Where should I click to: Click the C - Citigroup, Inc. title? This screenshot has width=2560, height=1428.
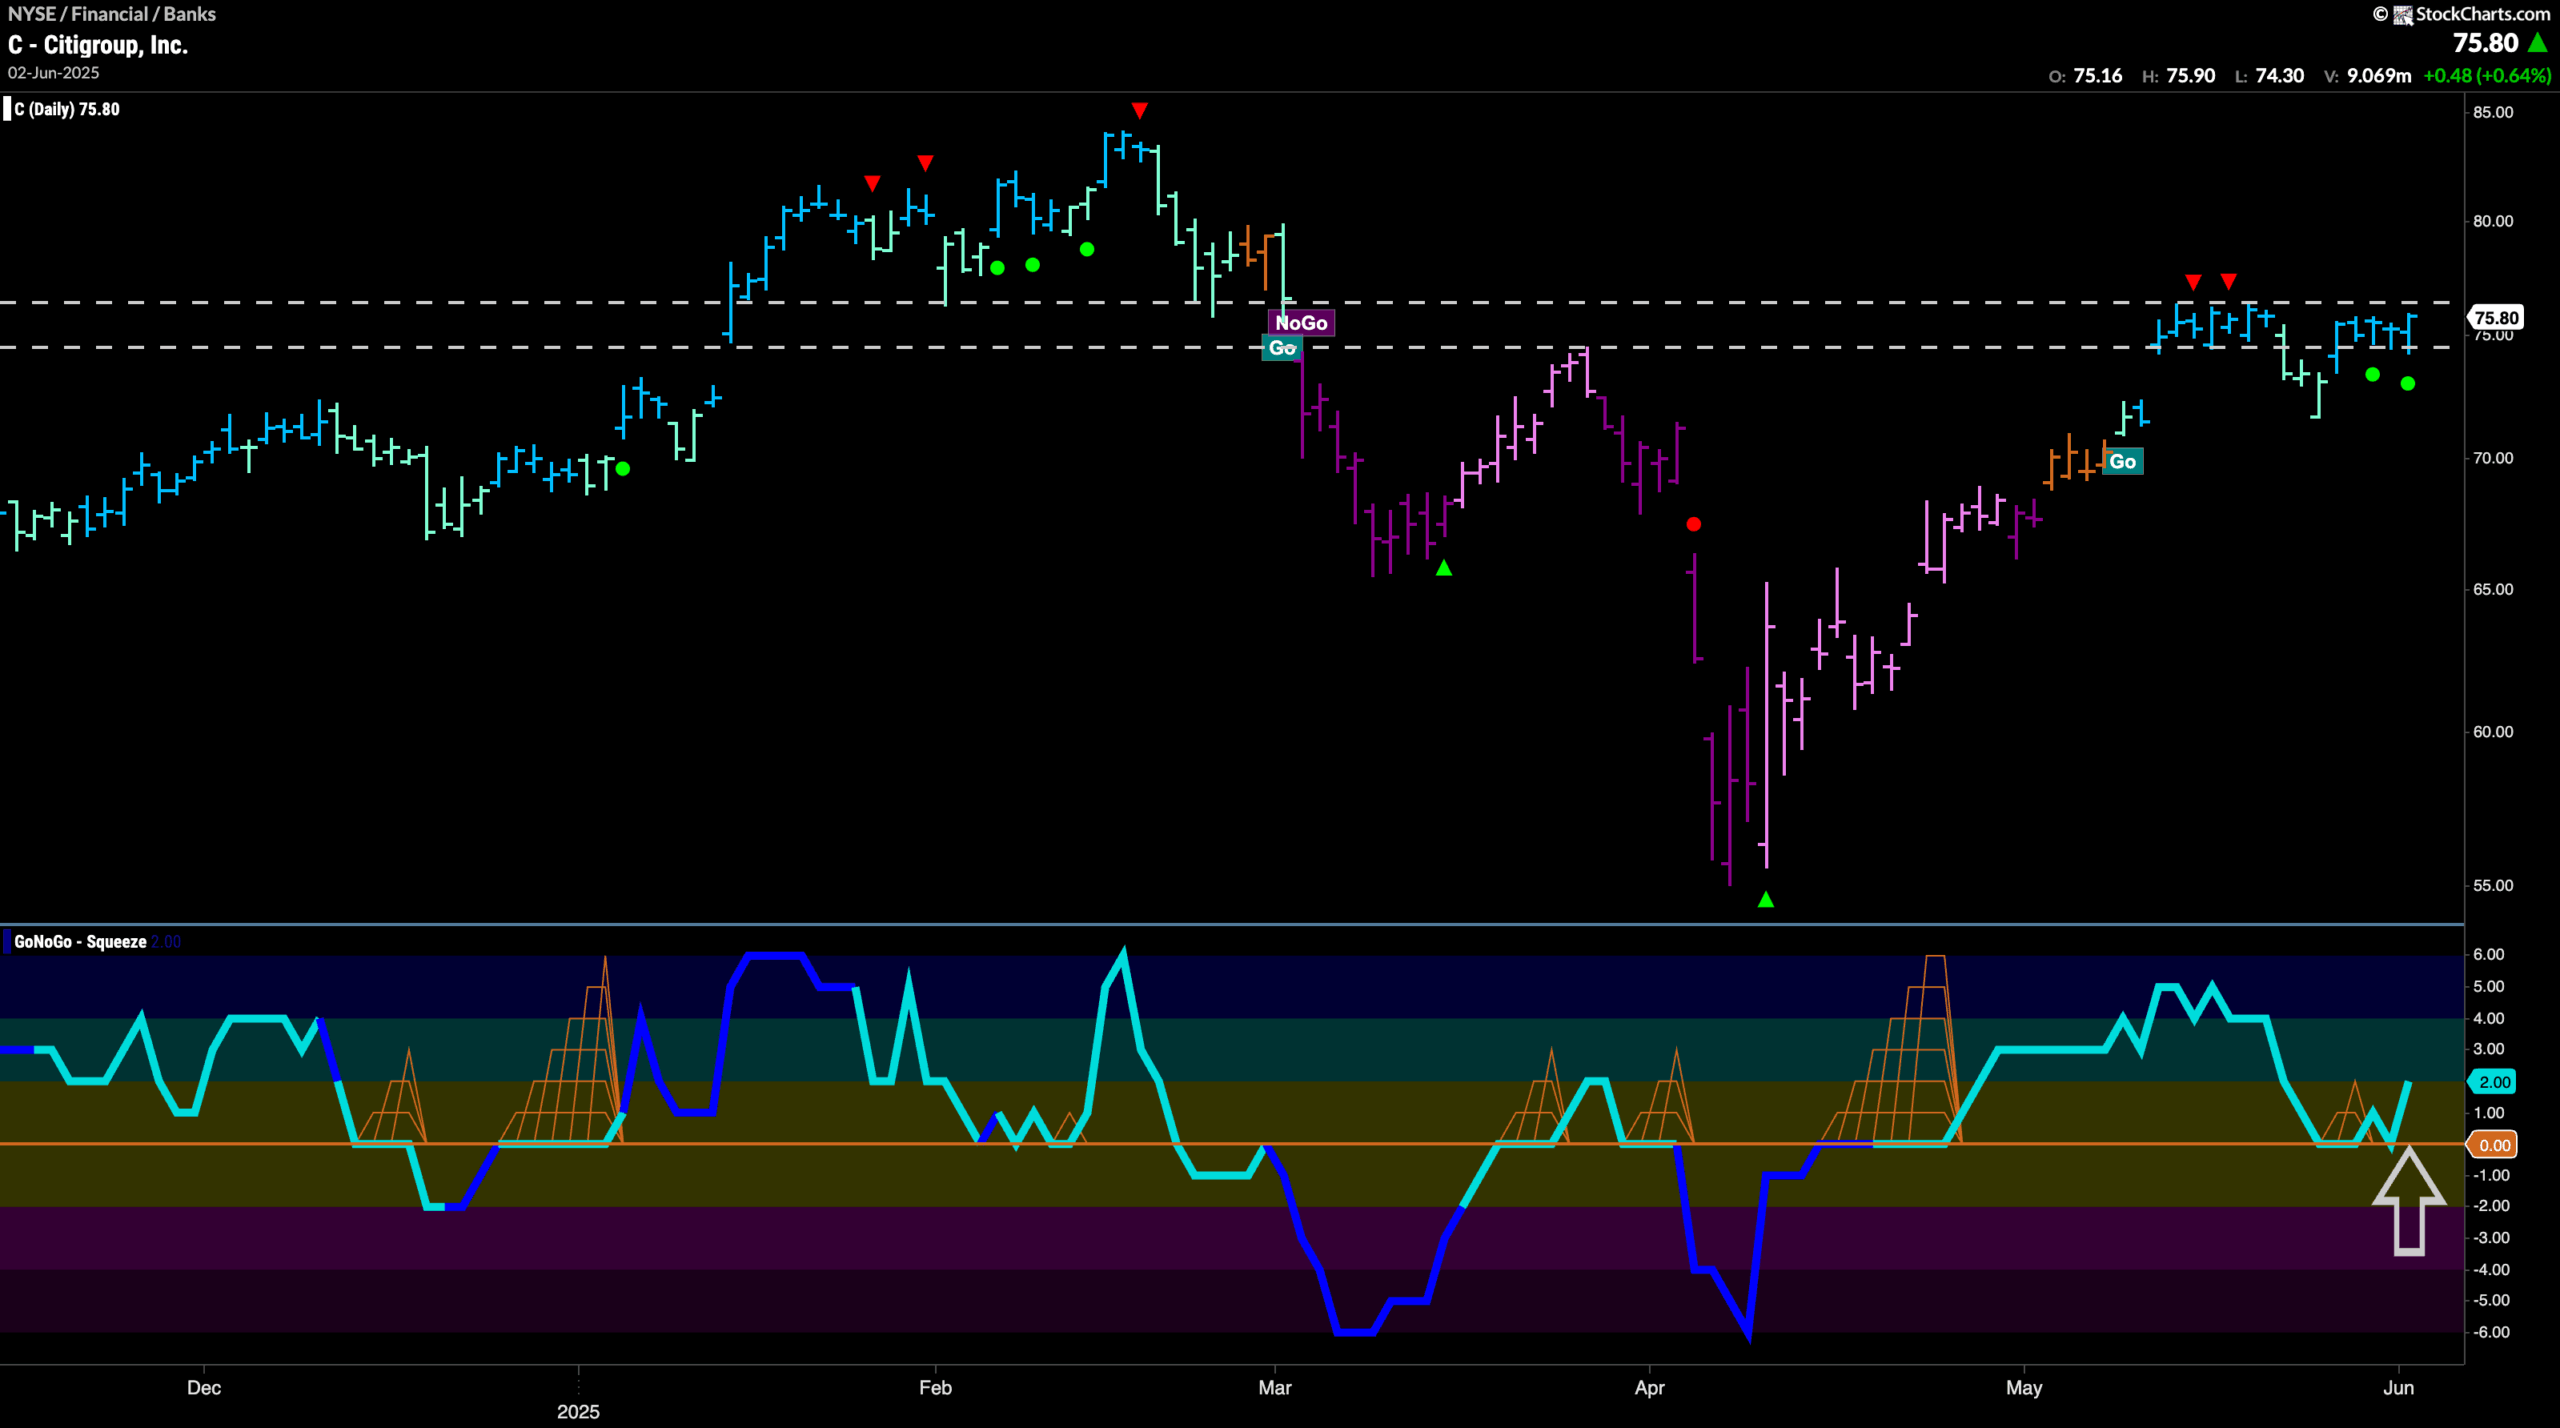98,45
